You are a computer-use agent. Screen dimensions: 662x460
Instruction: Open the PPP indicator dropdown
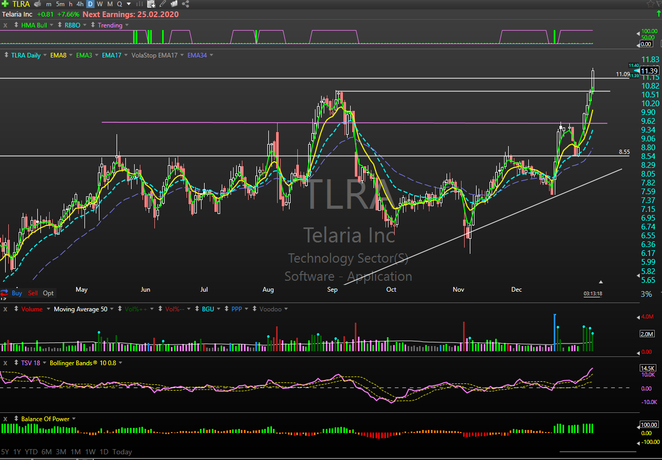coord(246,309)
